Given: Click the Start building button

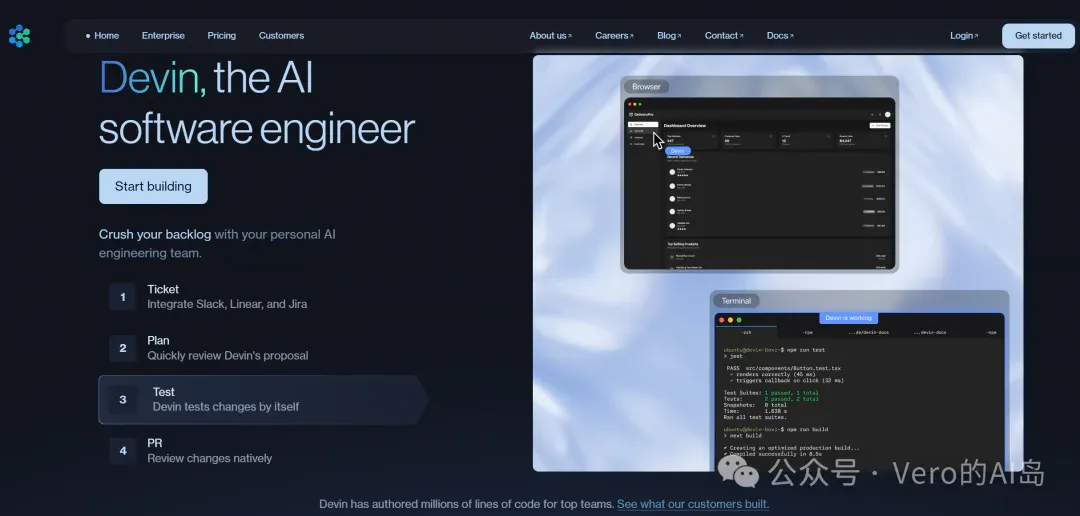Looking at the screenshot, I should pyautogui.click(x=153, y=186).
